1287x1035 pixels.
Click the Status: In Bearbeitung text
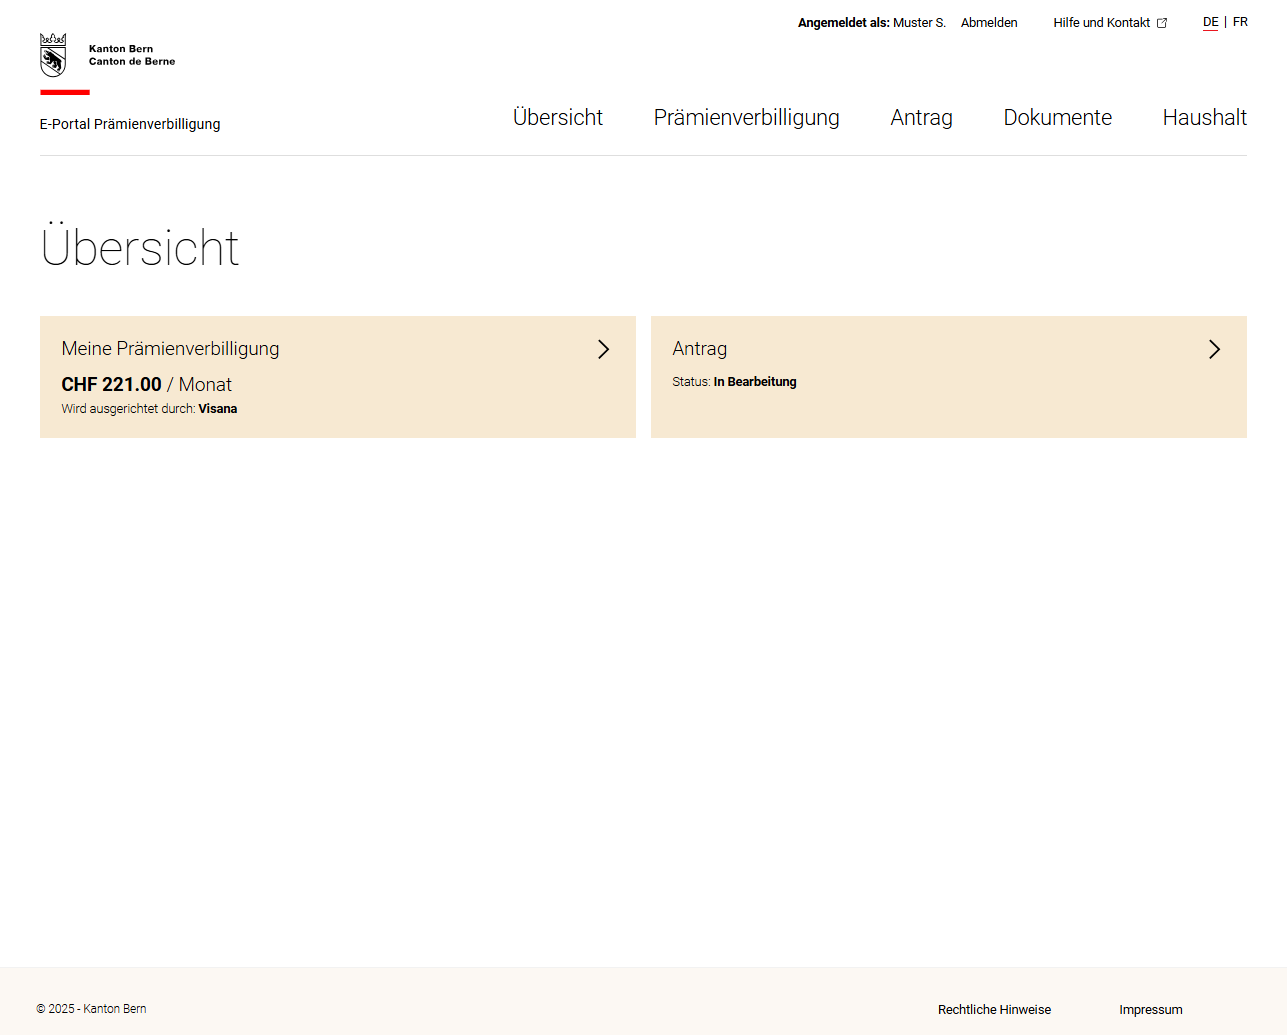coord(734,382)
